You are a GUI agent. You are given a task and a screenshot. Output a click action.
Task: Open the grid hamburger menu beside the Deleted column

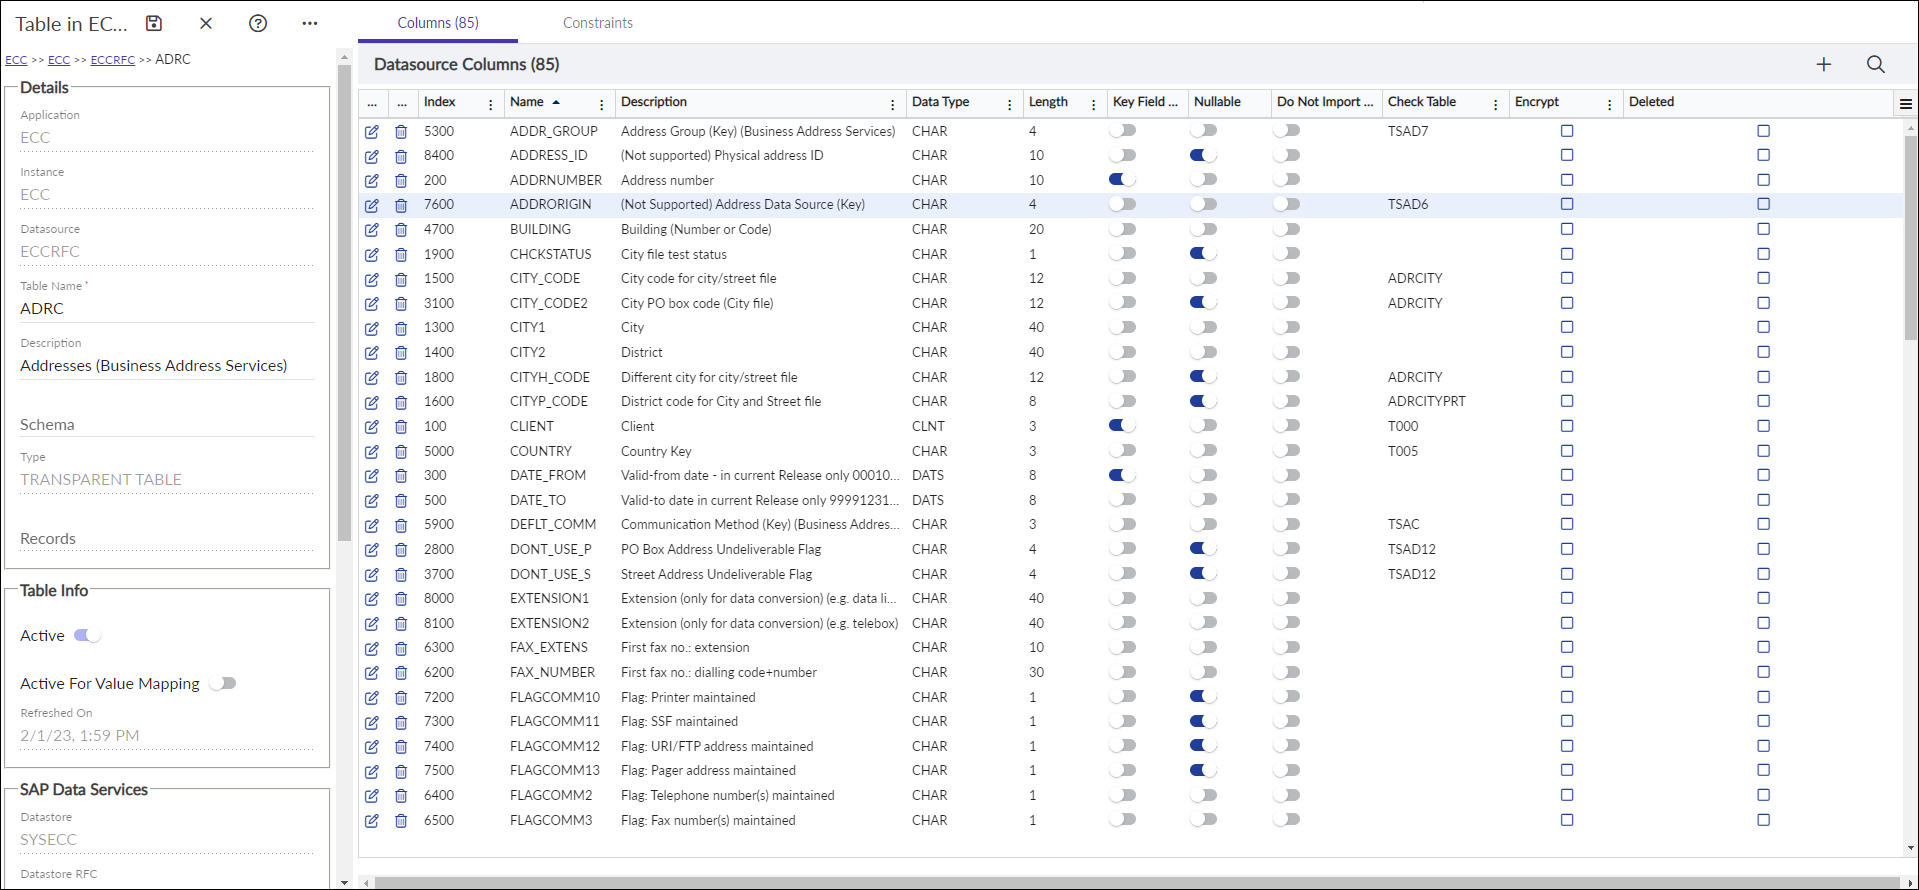(x=1906, y=103)
